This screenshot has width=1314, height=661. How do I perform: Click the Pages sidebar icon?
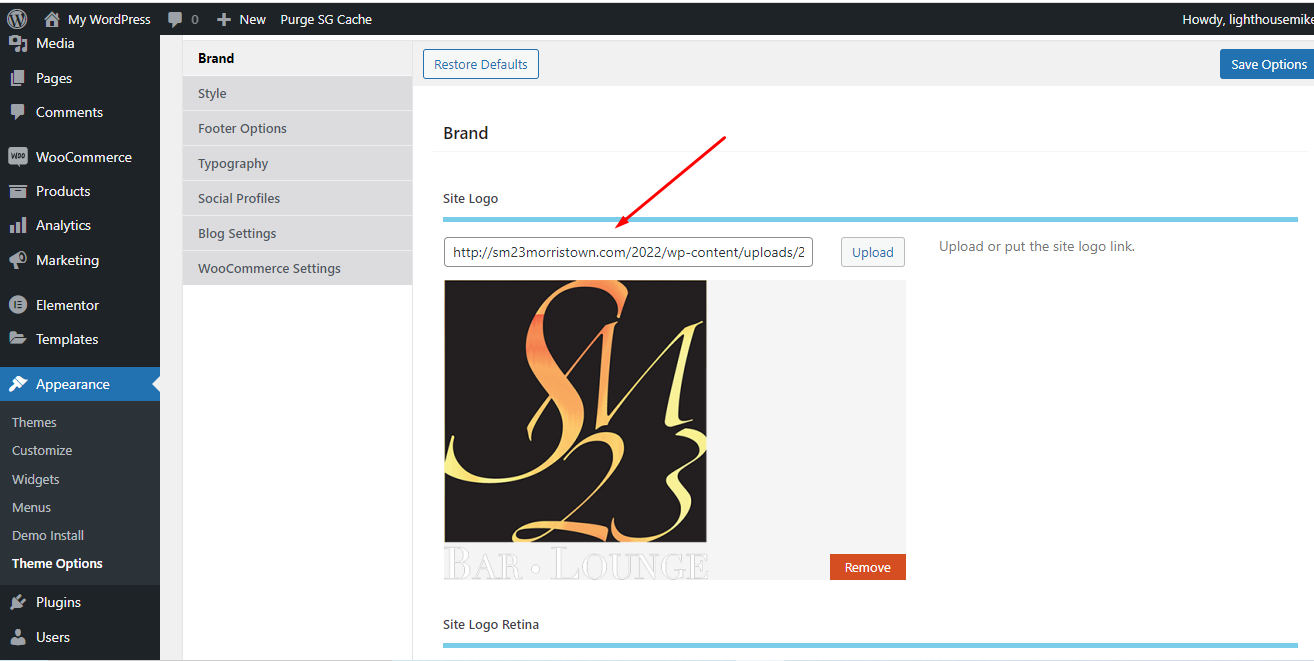click(x=17, y=78)
